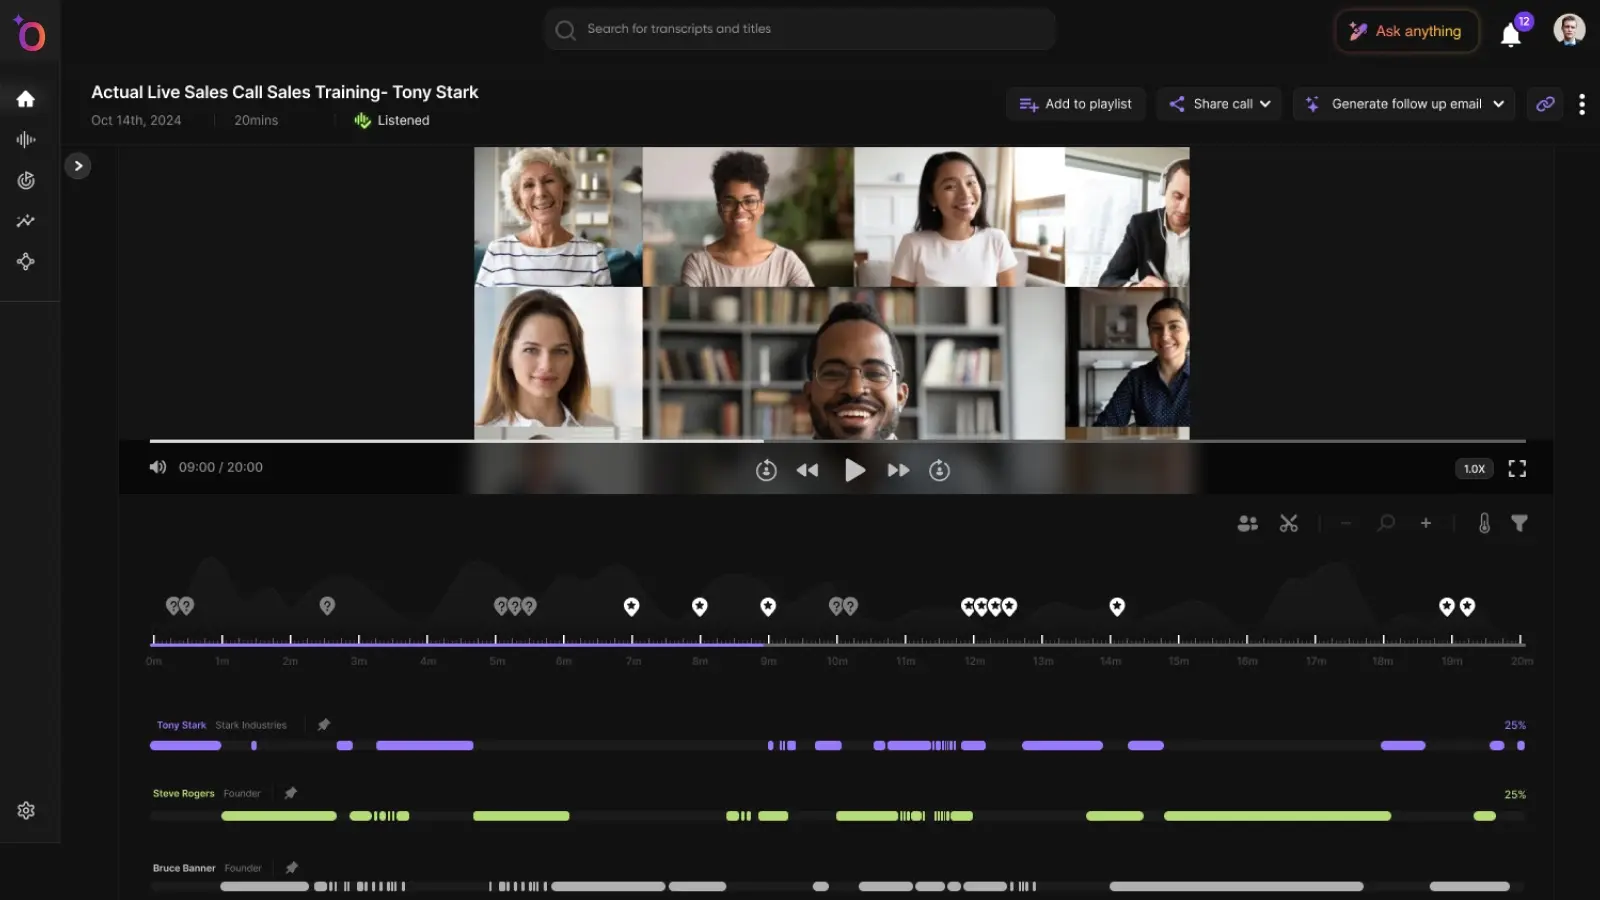Viewport: 1600px width, 900px height.
Task: Pin the Tony Stark speaker track
Action: tap(324, 724)
